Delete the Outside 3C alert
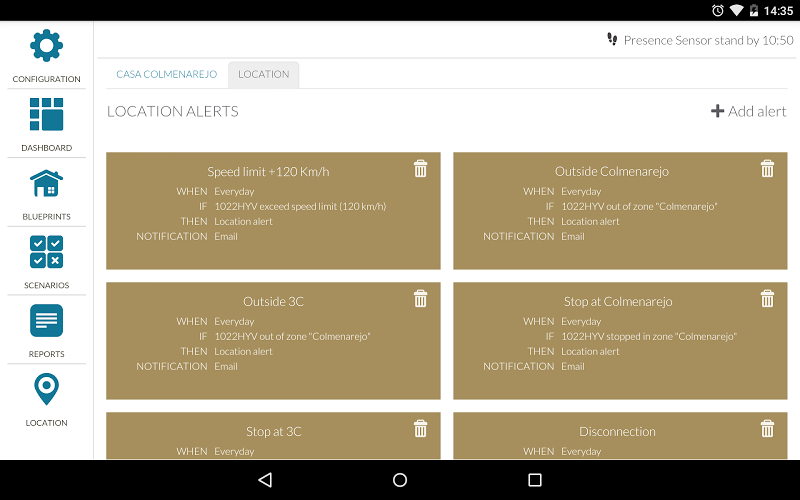Image resolution: width=800 pixels, height=500 pixels. click(420, 298)
